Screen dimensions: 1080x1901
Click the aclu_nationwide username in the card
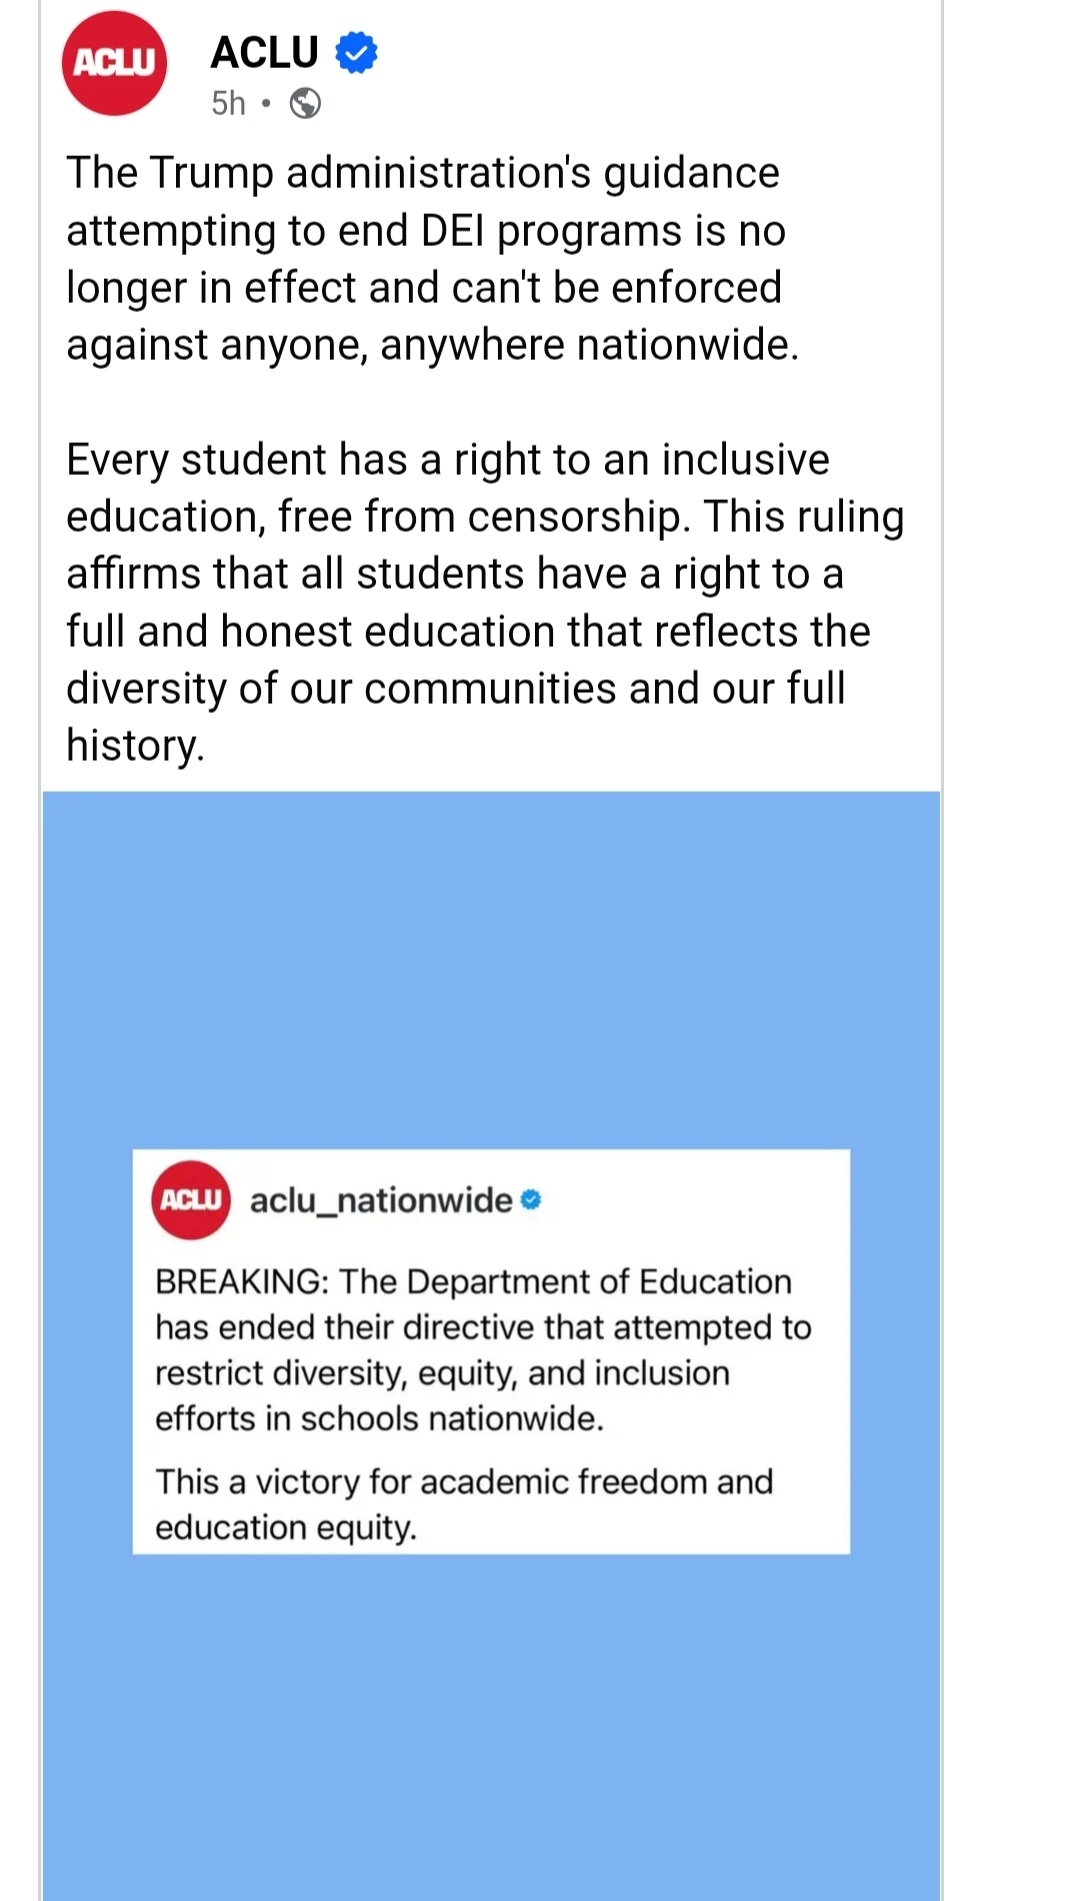381,1200
